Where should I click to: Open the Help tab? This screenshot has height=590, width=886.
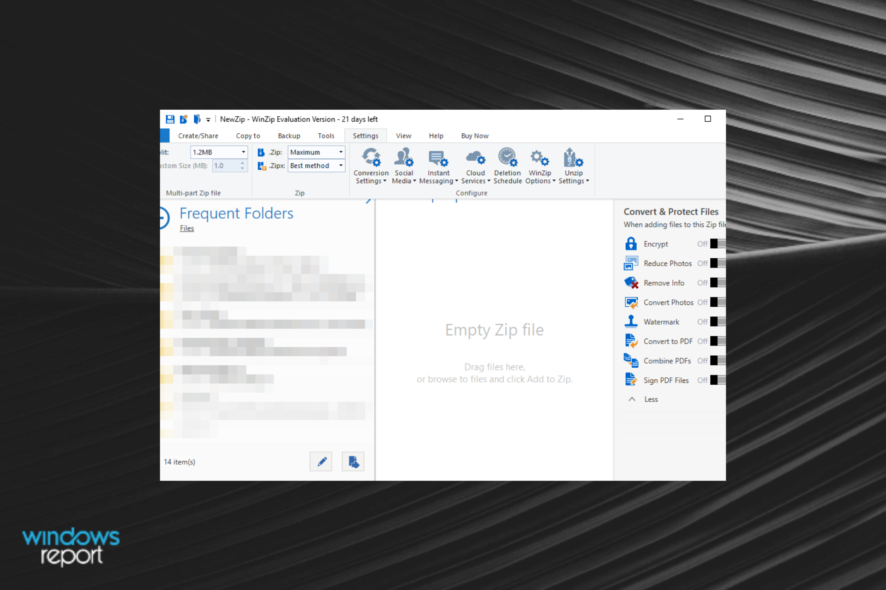pyautogui.click(x=436, y=136)
